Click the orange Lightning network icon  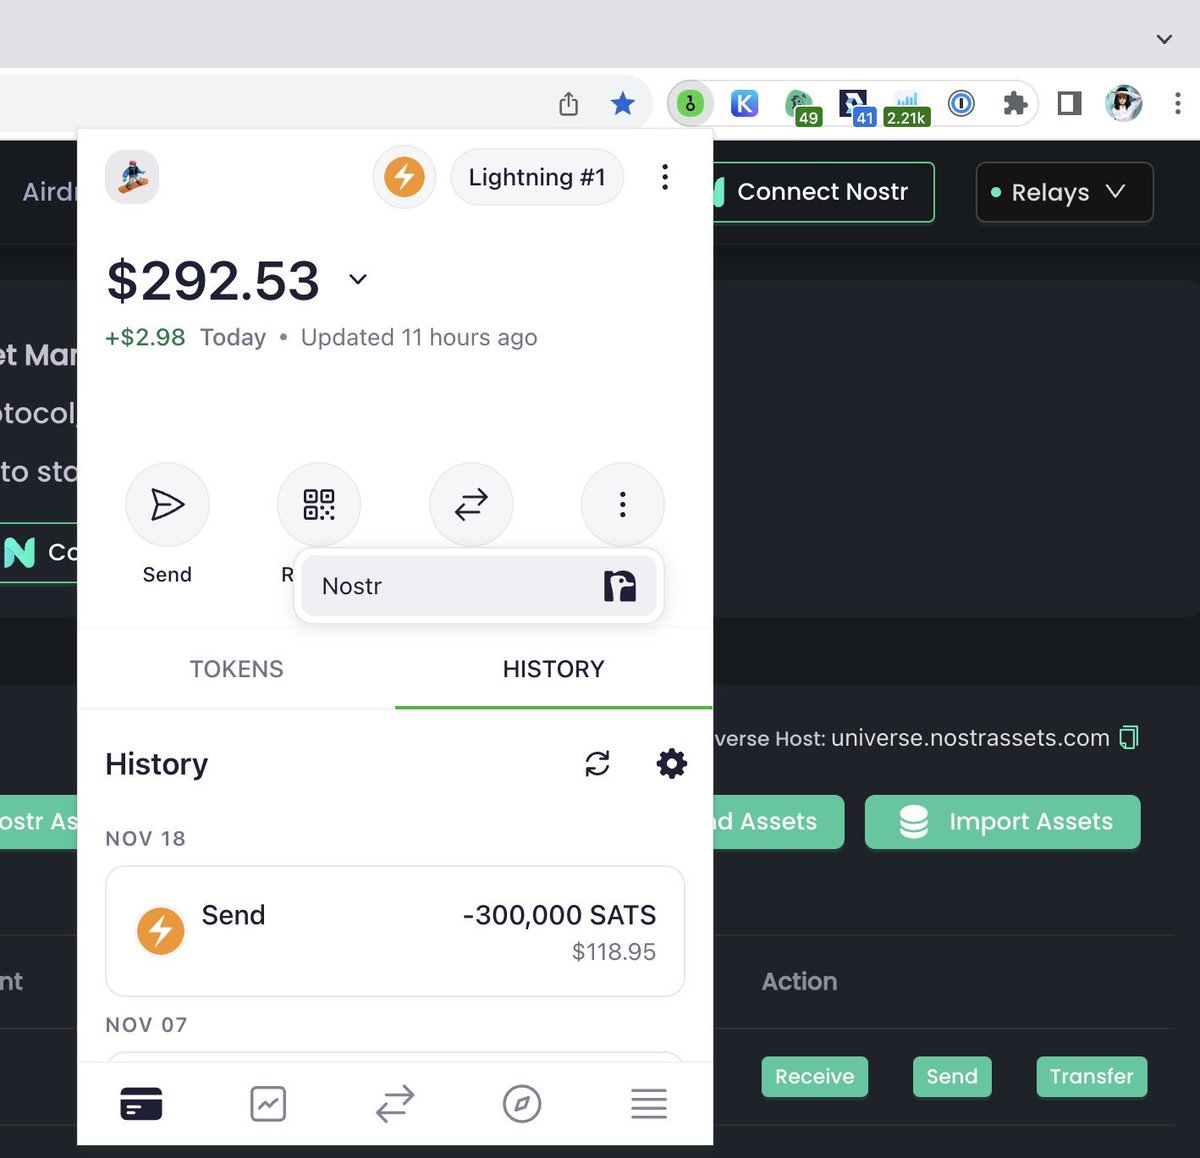[404, 177]
